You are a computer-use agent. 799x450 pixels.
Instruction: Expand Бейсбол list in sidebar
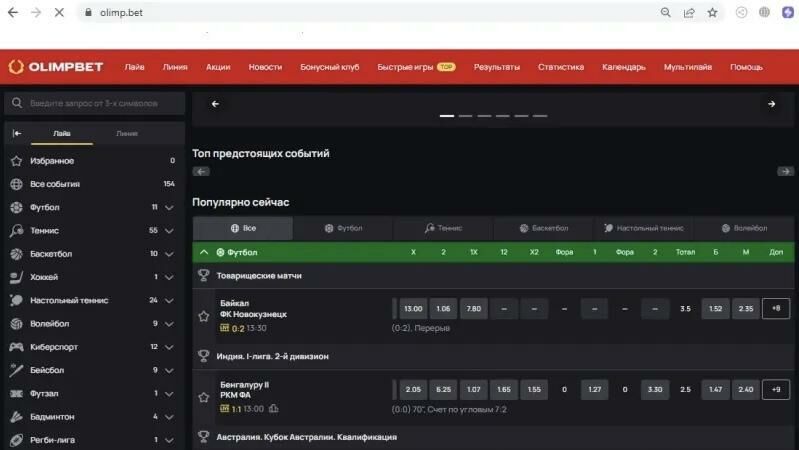point(170,370)
